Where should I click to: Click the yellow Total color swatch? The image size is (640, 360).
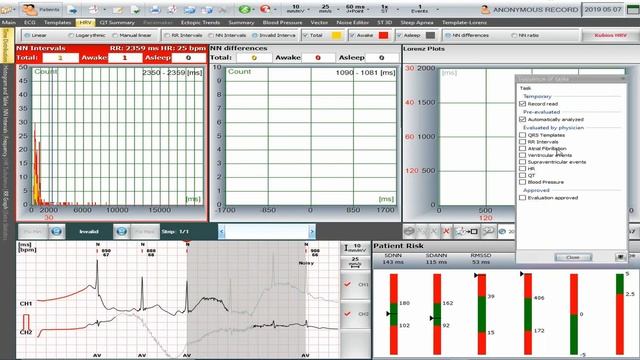pyautogui.click(x=336, y=36)
